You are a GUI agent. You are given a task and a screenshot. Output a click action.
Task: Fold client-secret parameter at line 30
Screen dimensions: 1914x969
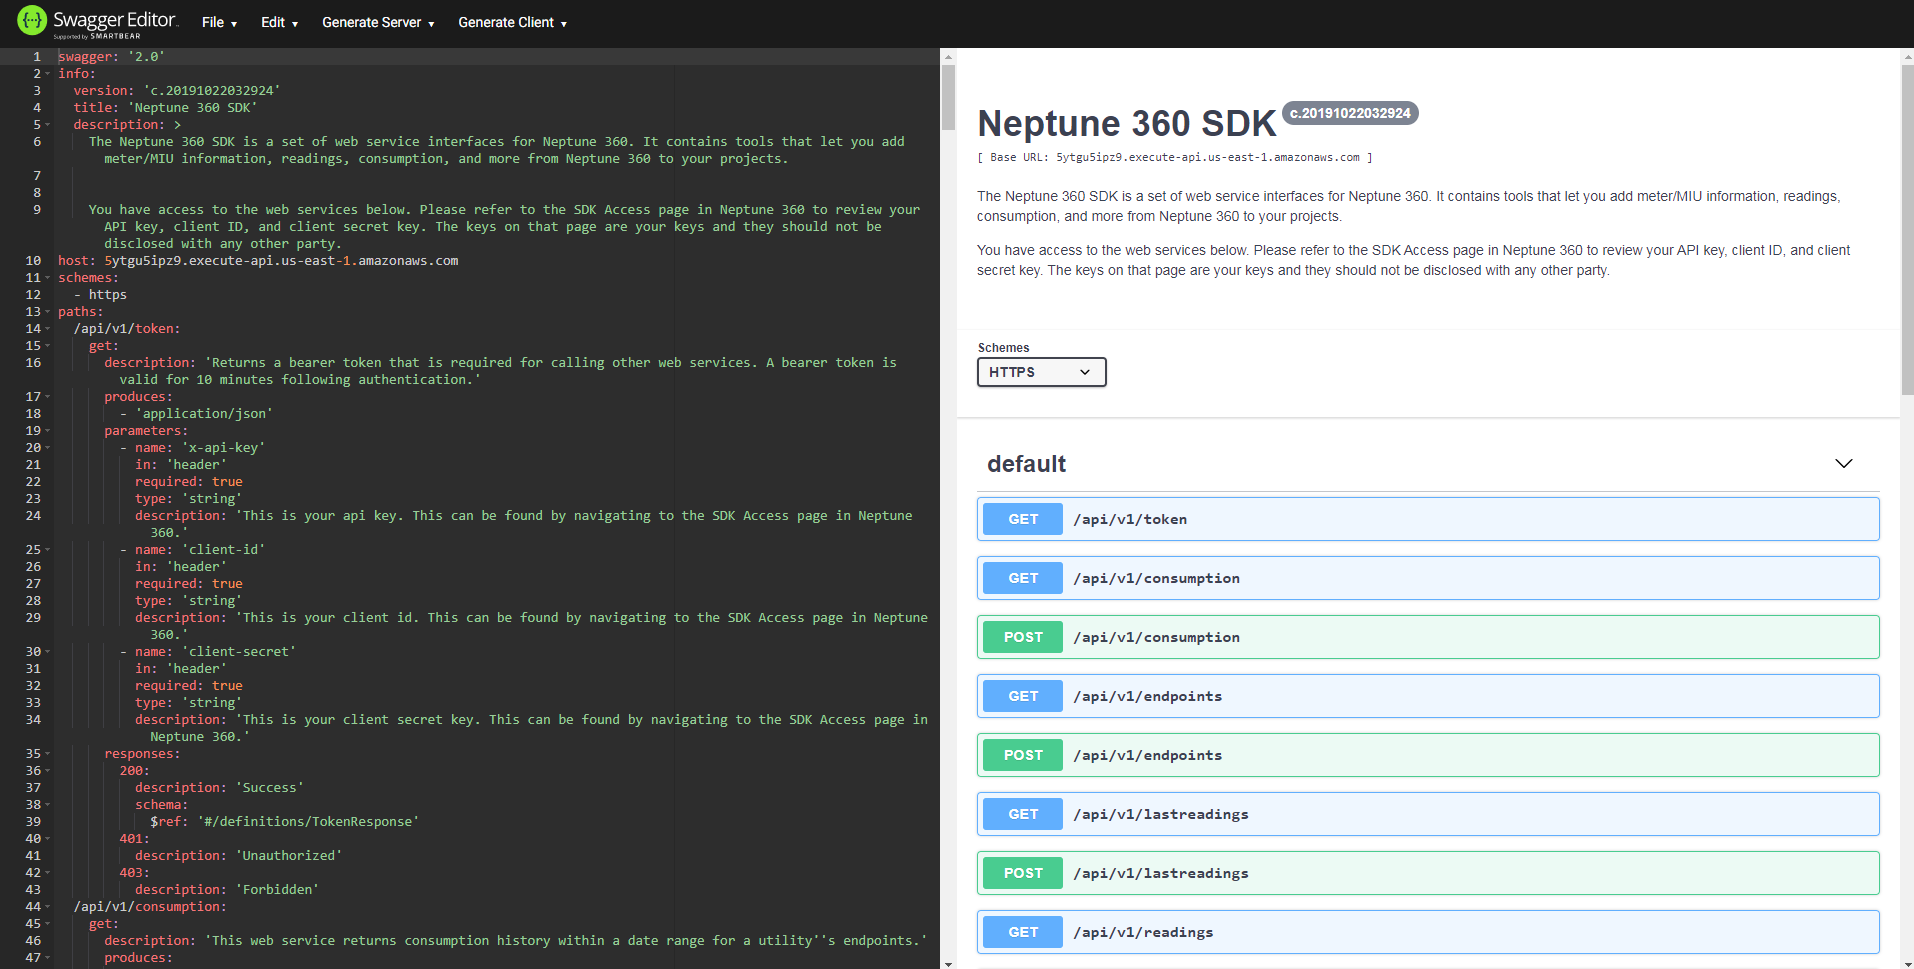pos(47,652)
